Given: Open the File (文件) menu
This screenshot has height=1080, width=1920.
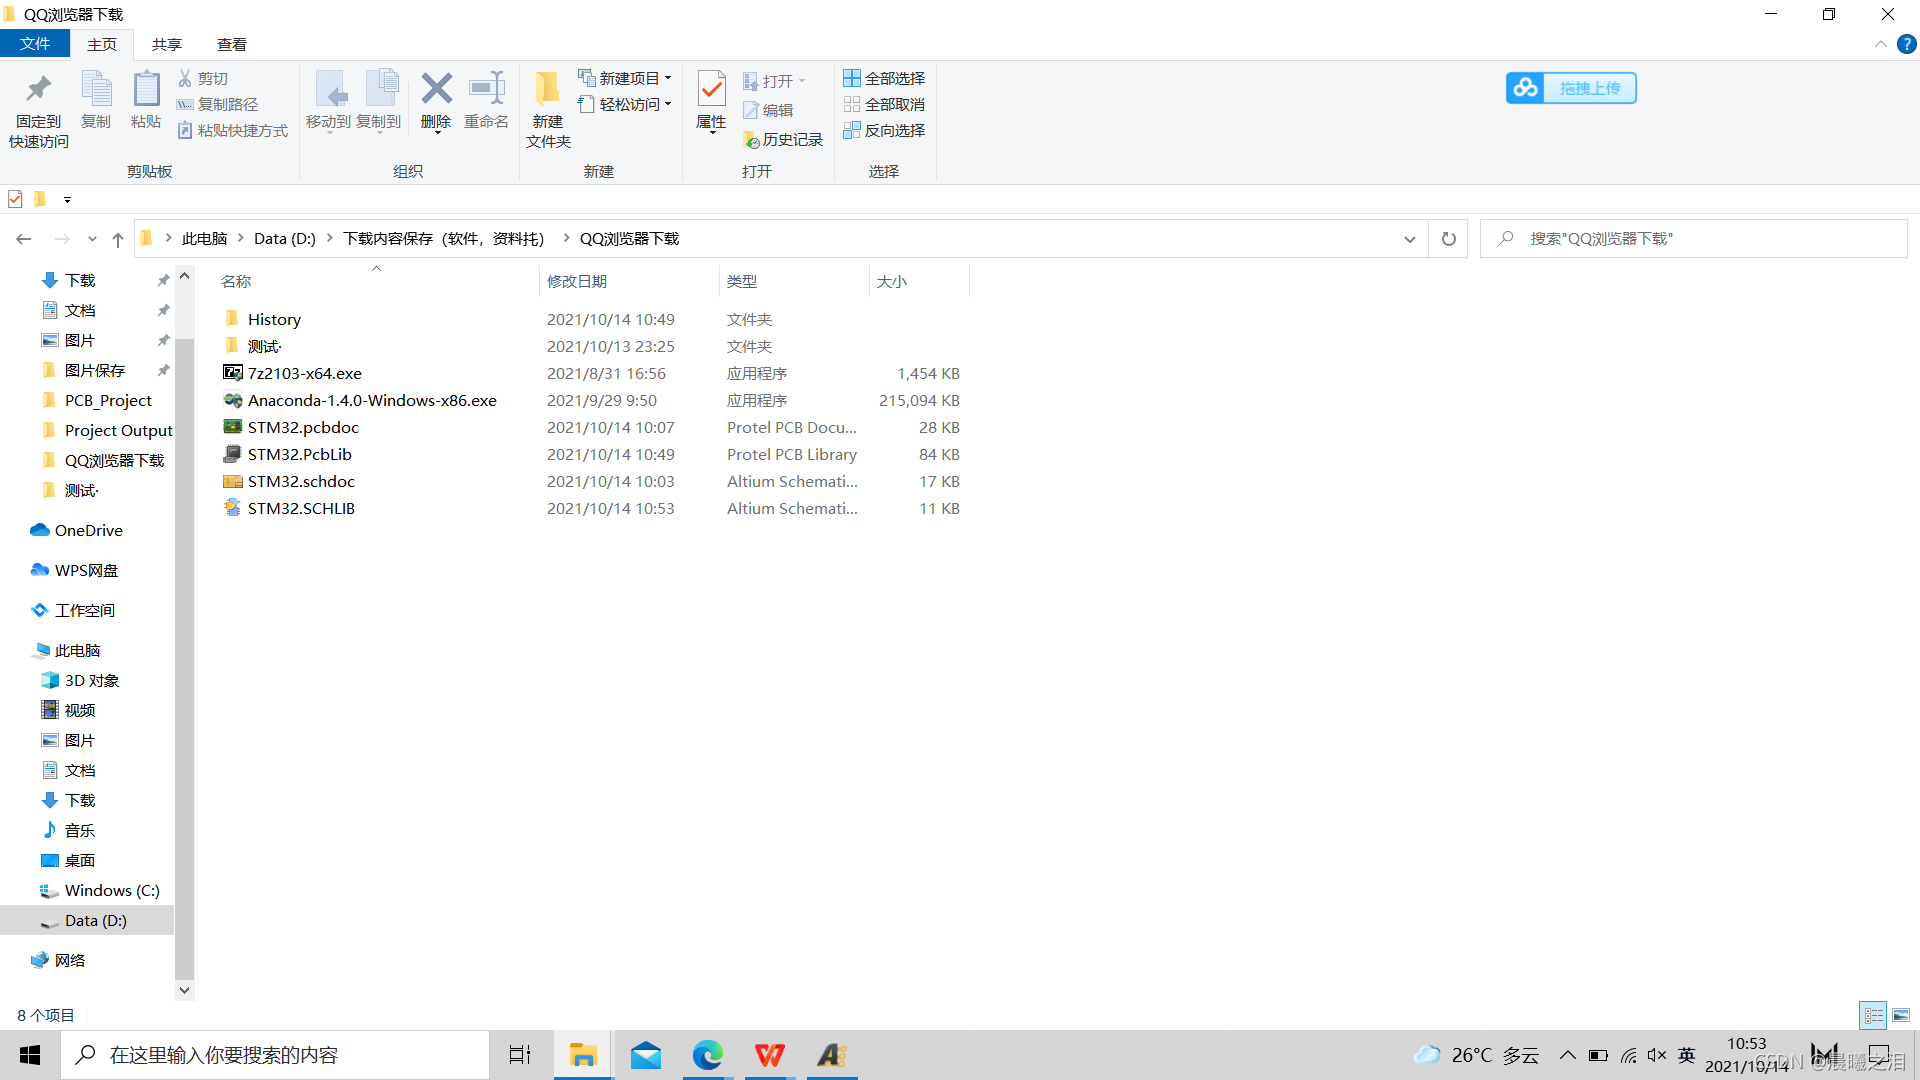Looking at the screenshot, I should click(35, 44).
